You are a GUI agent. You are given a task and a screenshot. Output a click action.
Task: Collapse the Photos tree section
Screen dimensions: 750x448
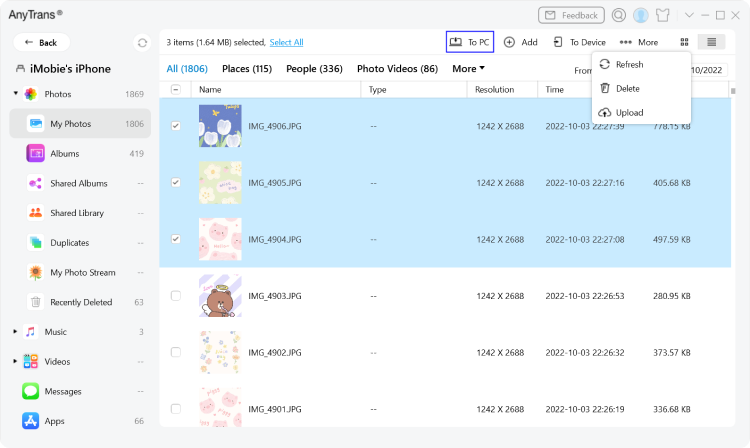[x=16, y=94]
